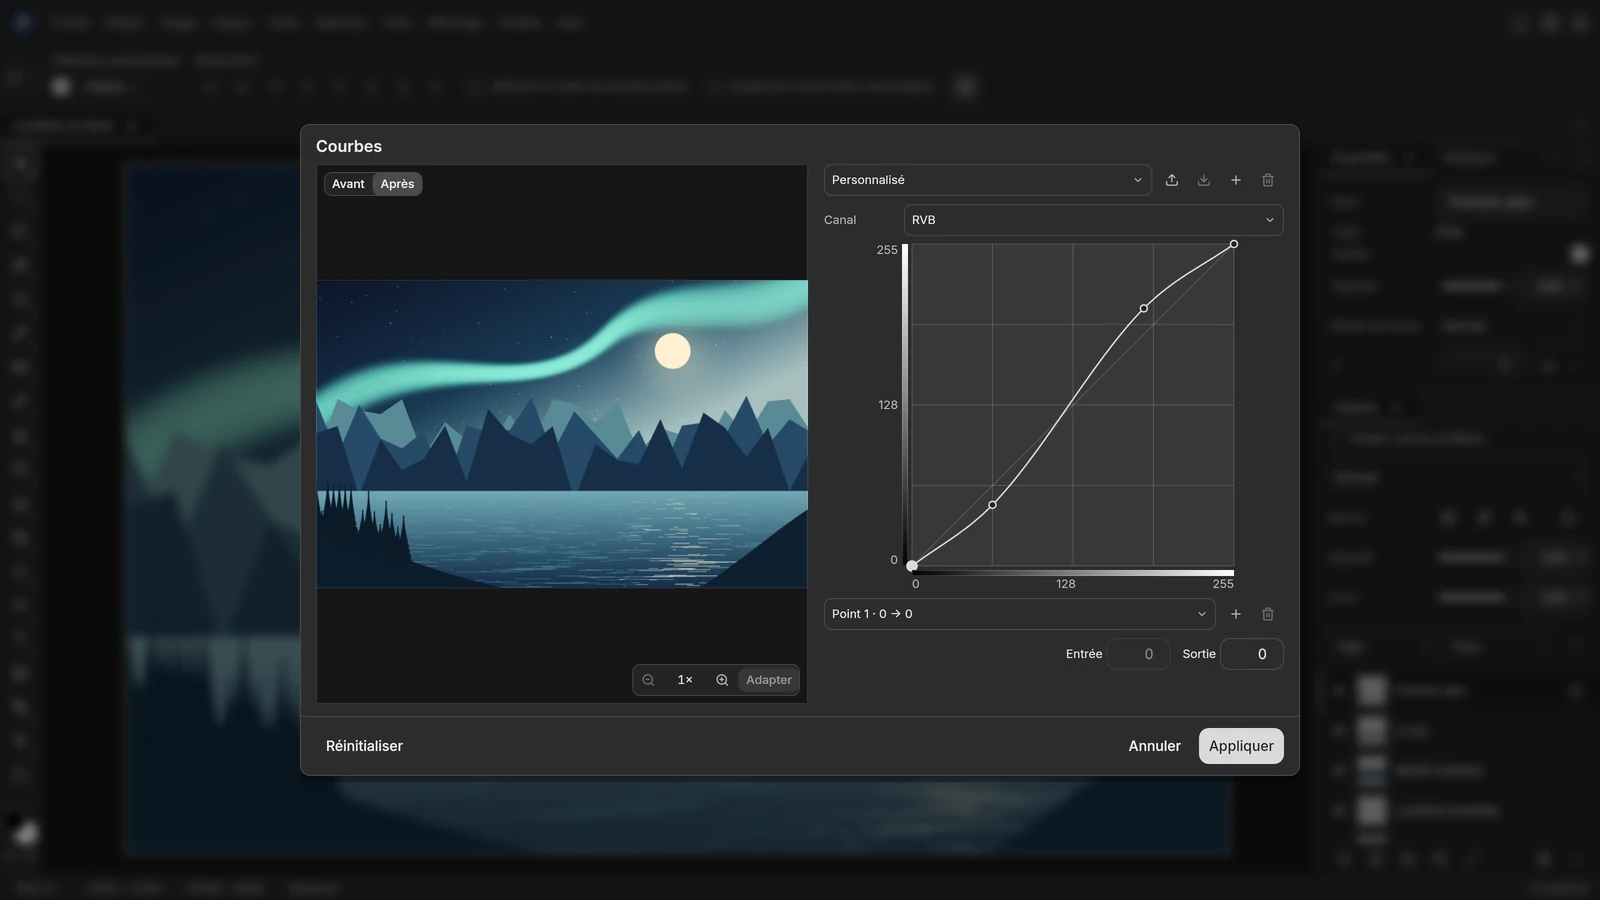The image size is (1600, 900).
Task: Click the export preset upload icon
Action: coord(1172,180)
